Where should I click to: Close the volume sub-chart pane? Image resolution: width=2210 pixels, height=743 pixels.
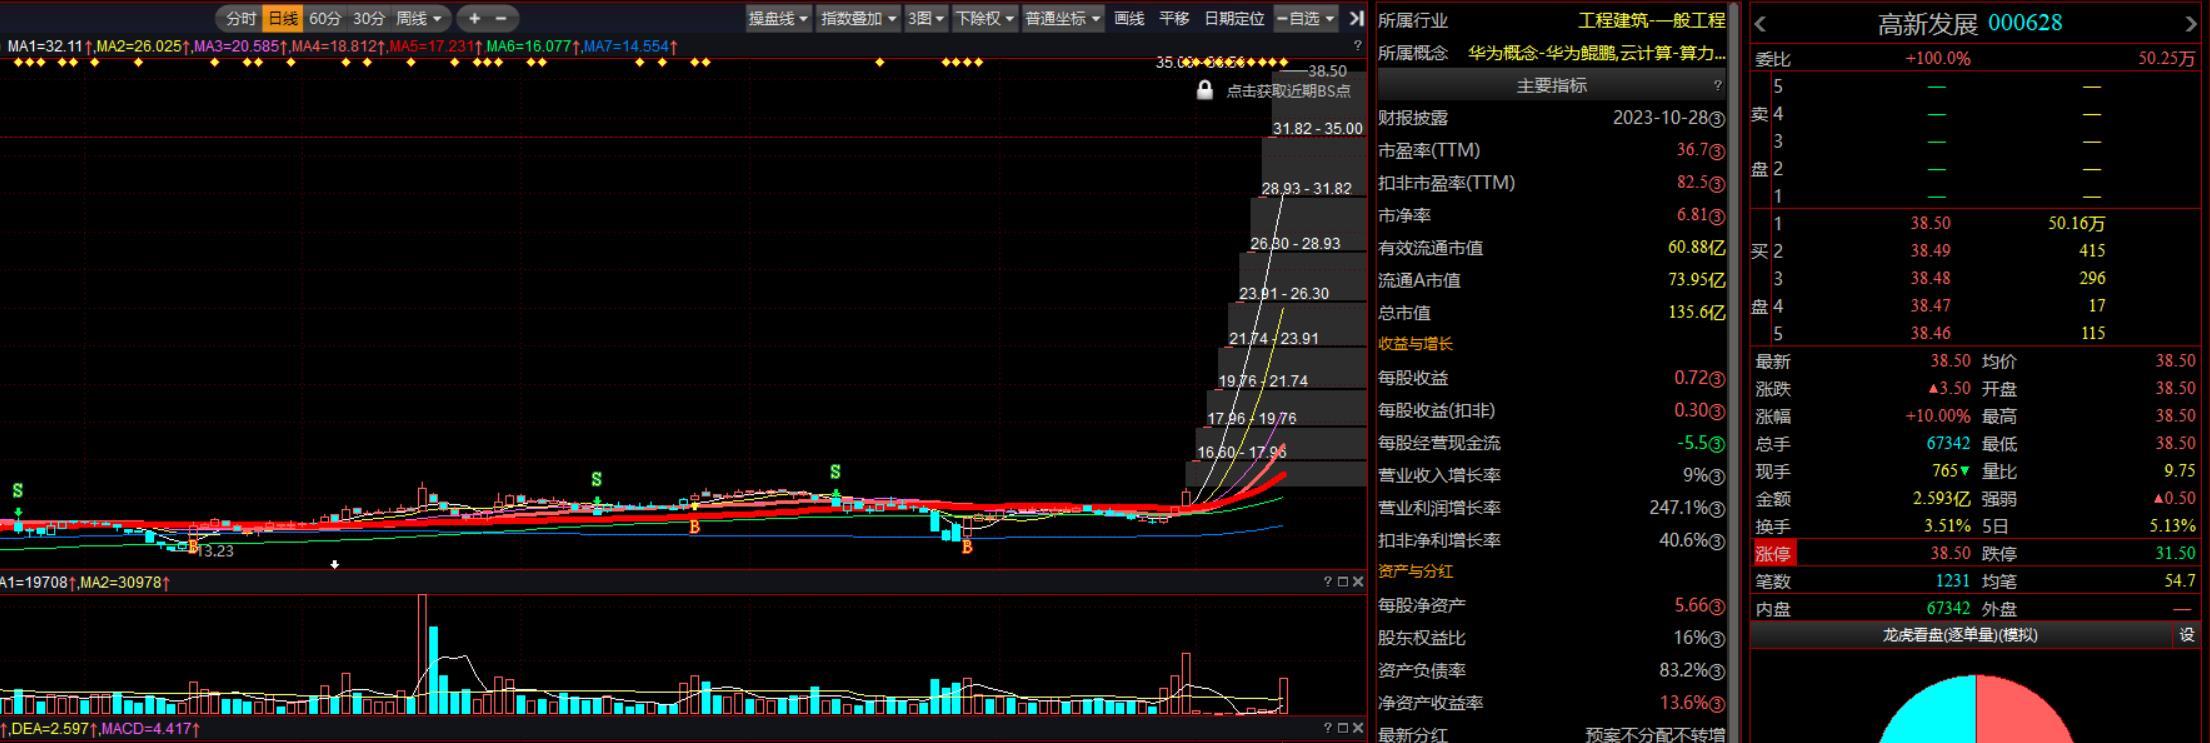[x=1358, y=582]
